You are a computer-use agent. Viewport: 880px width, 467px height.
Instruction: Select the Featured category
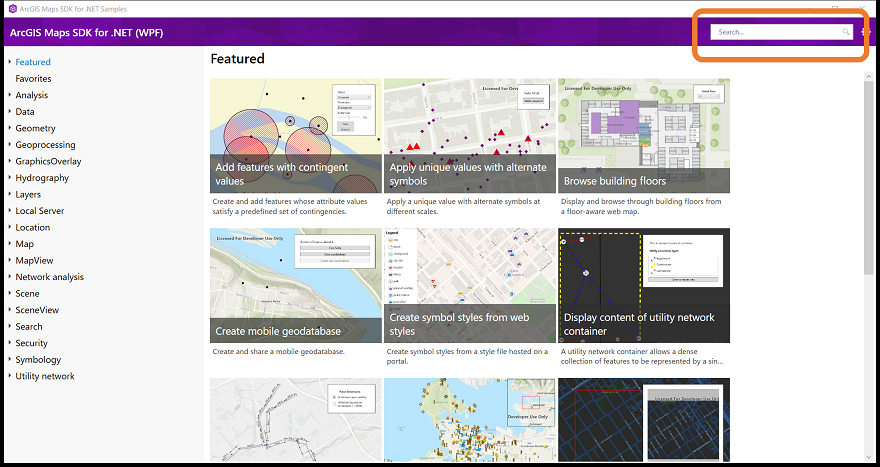[x=33, y=62]
